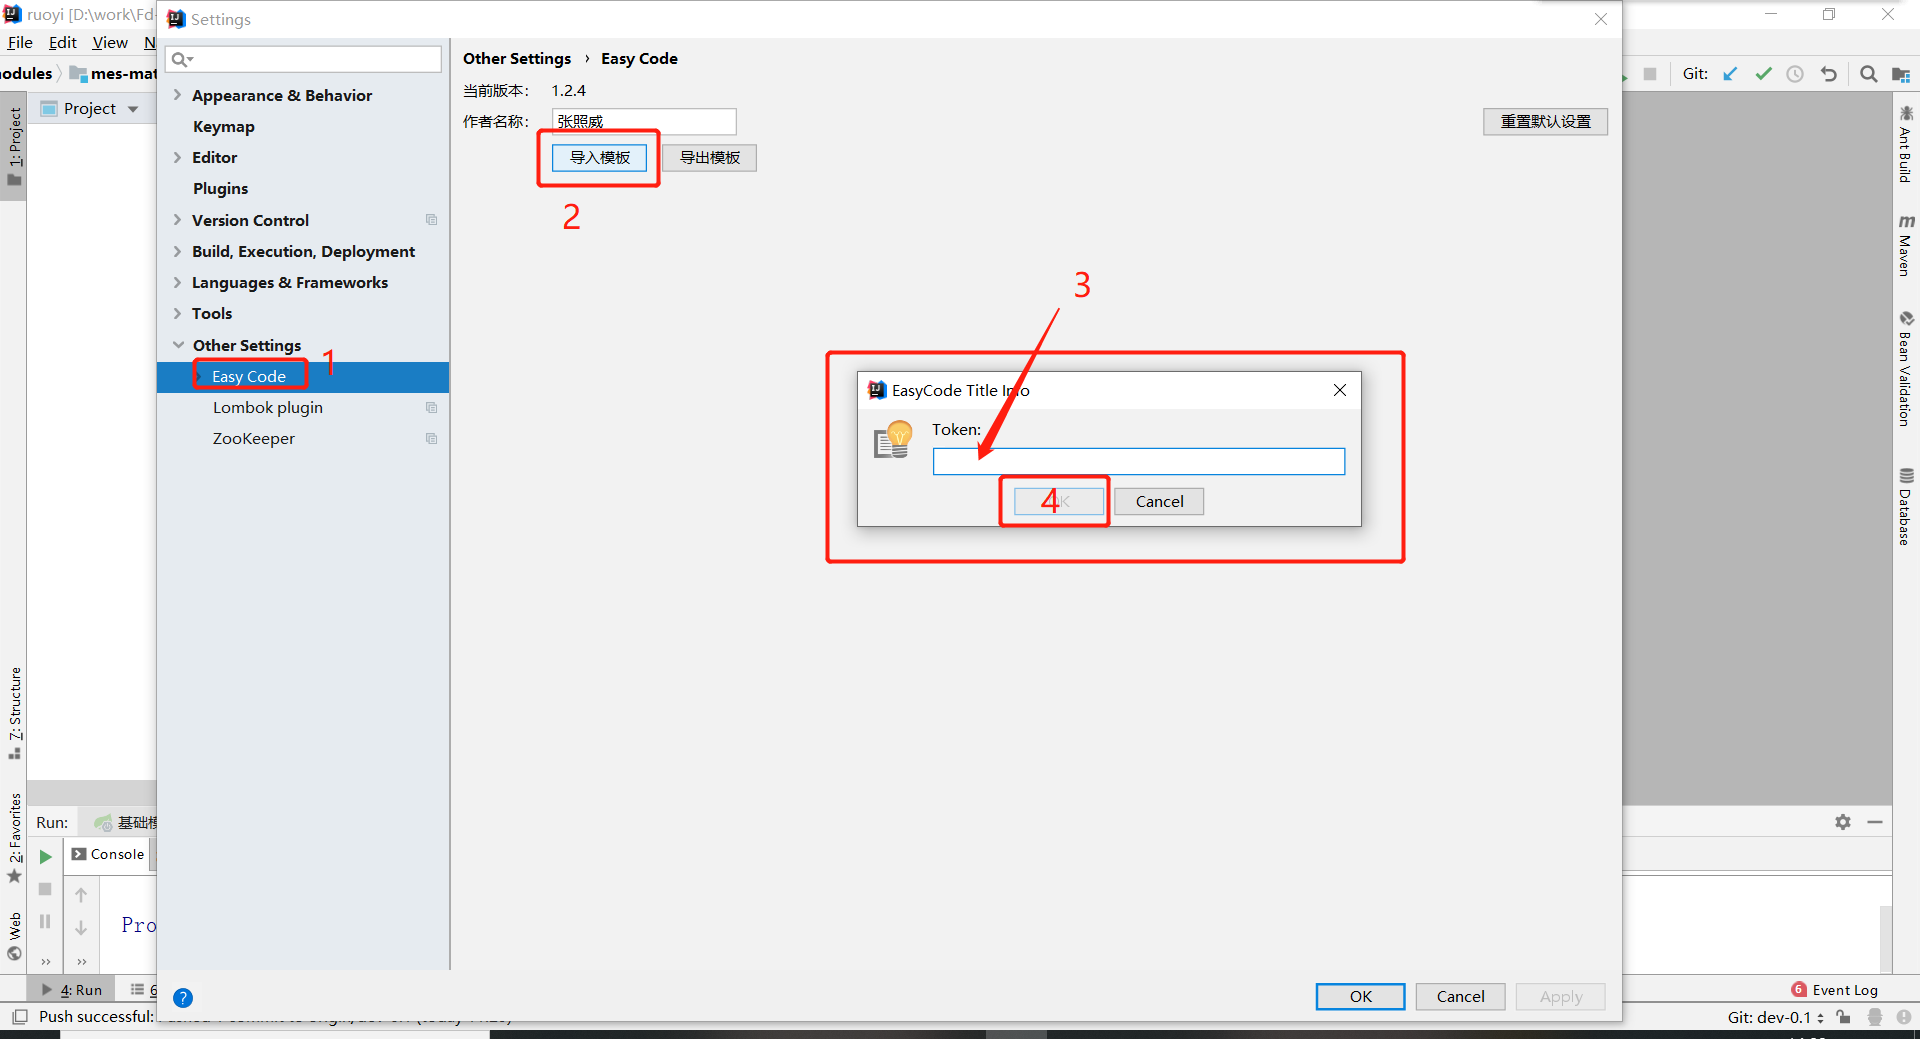Click the Git update project blue arrow icon
This screenshot has width=1920, height=1039.
tap(1731, 73)
